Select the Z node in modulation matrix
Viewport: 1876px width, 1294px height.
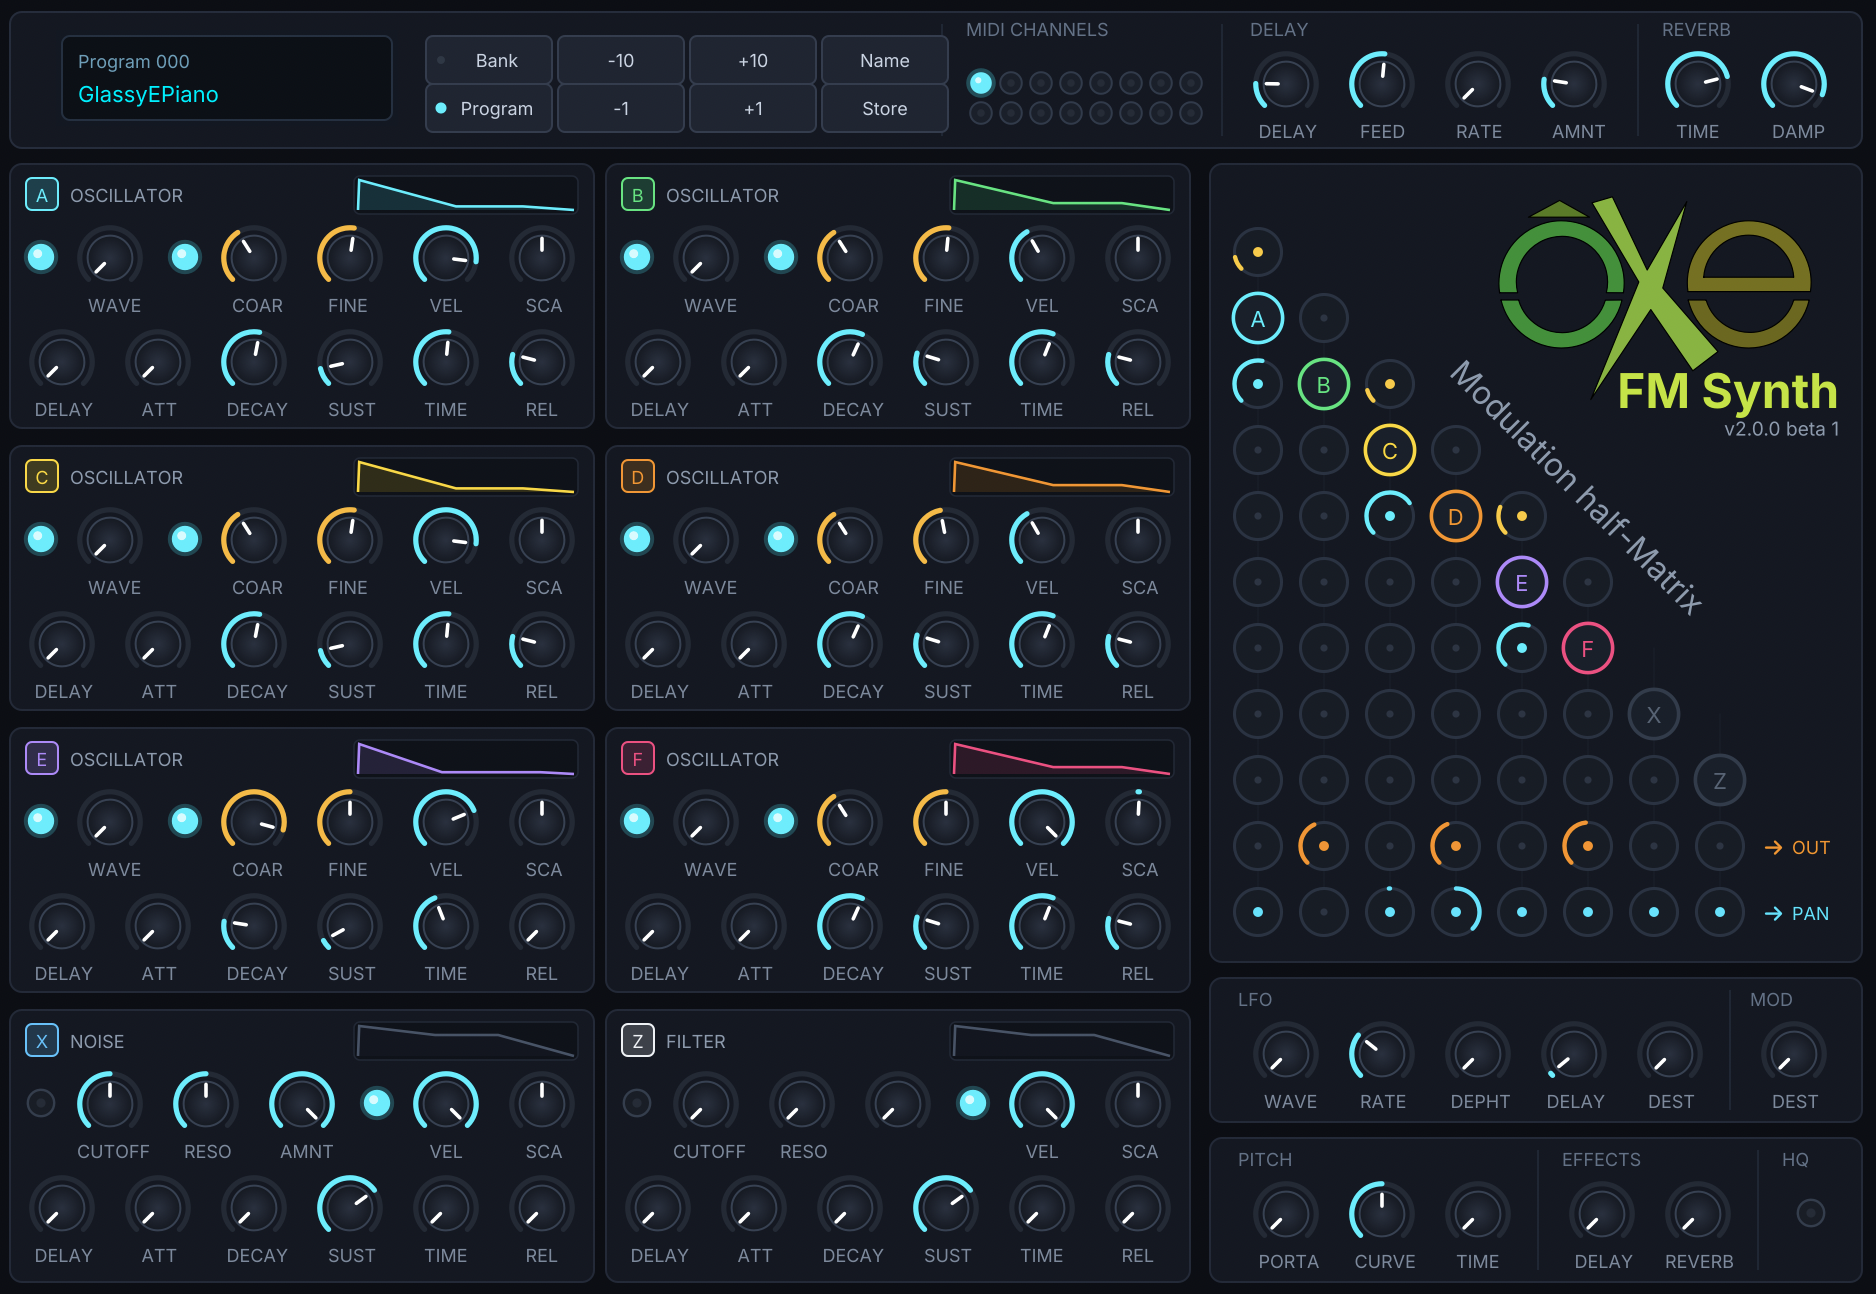1720,780
